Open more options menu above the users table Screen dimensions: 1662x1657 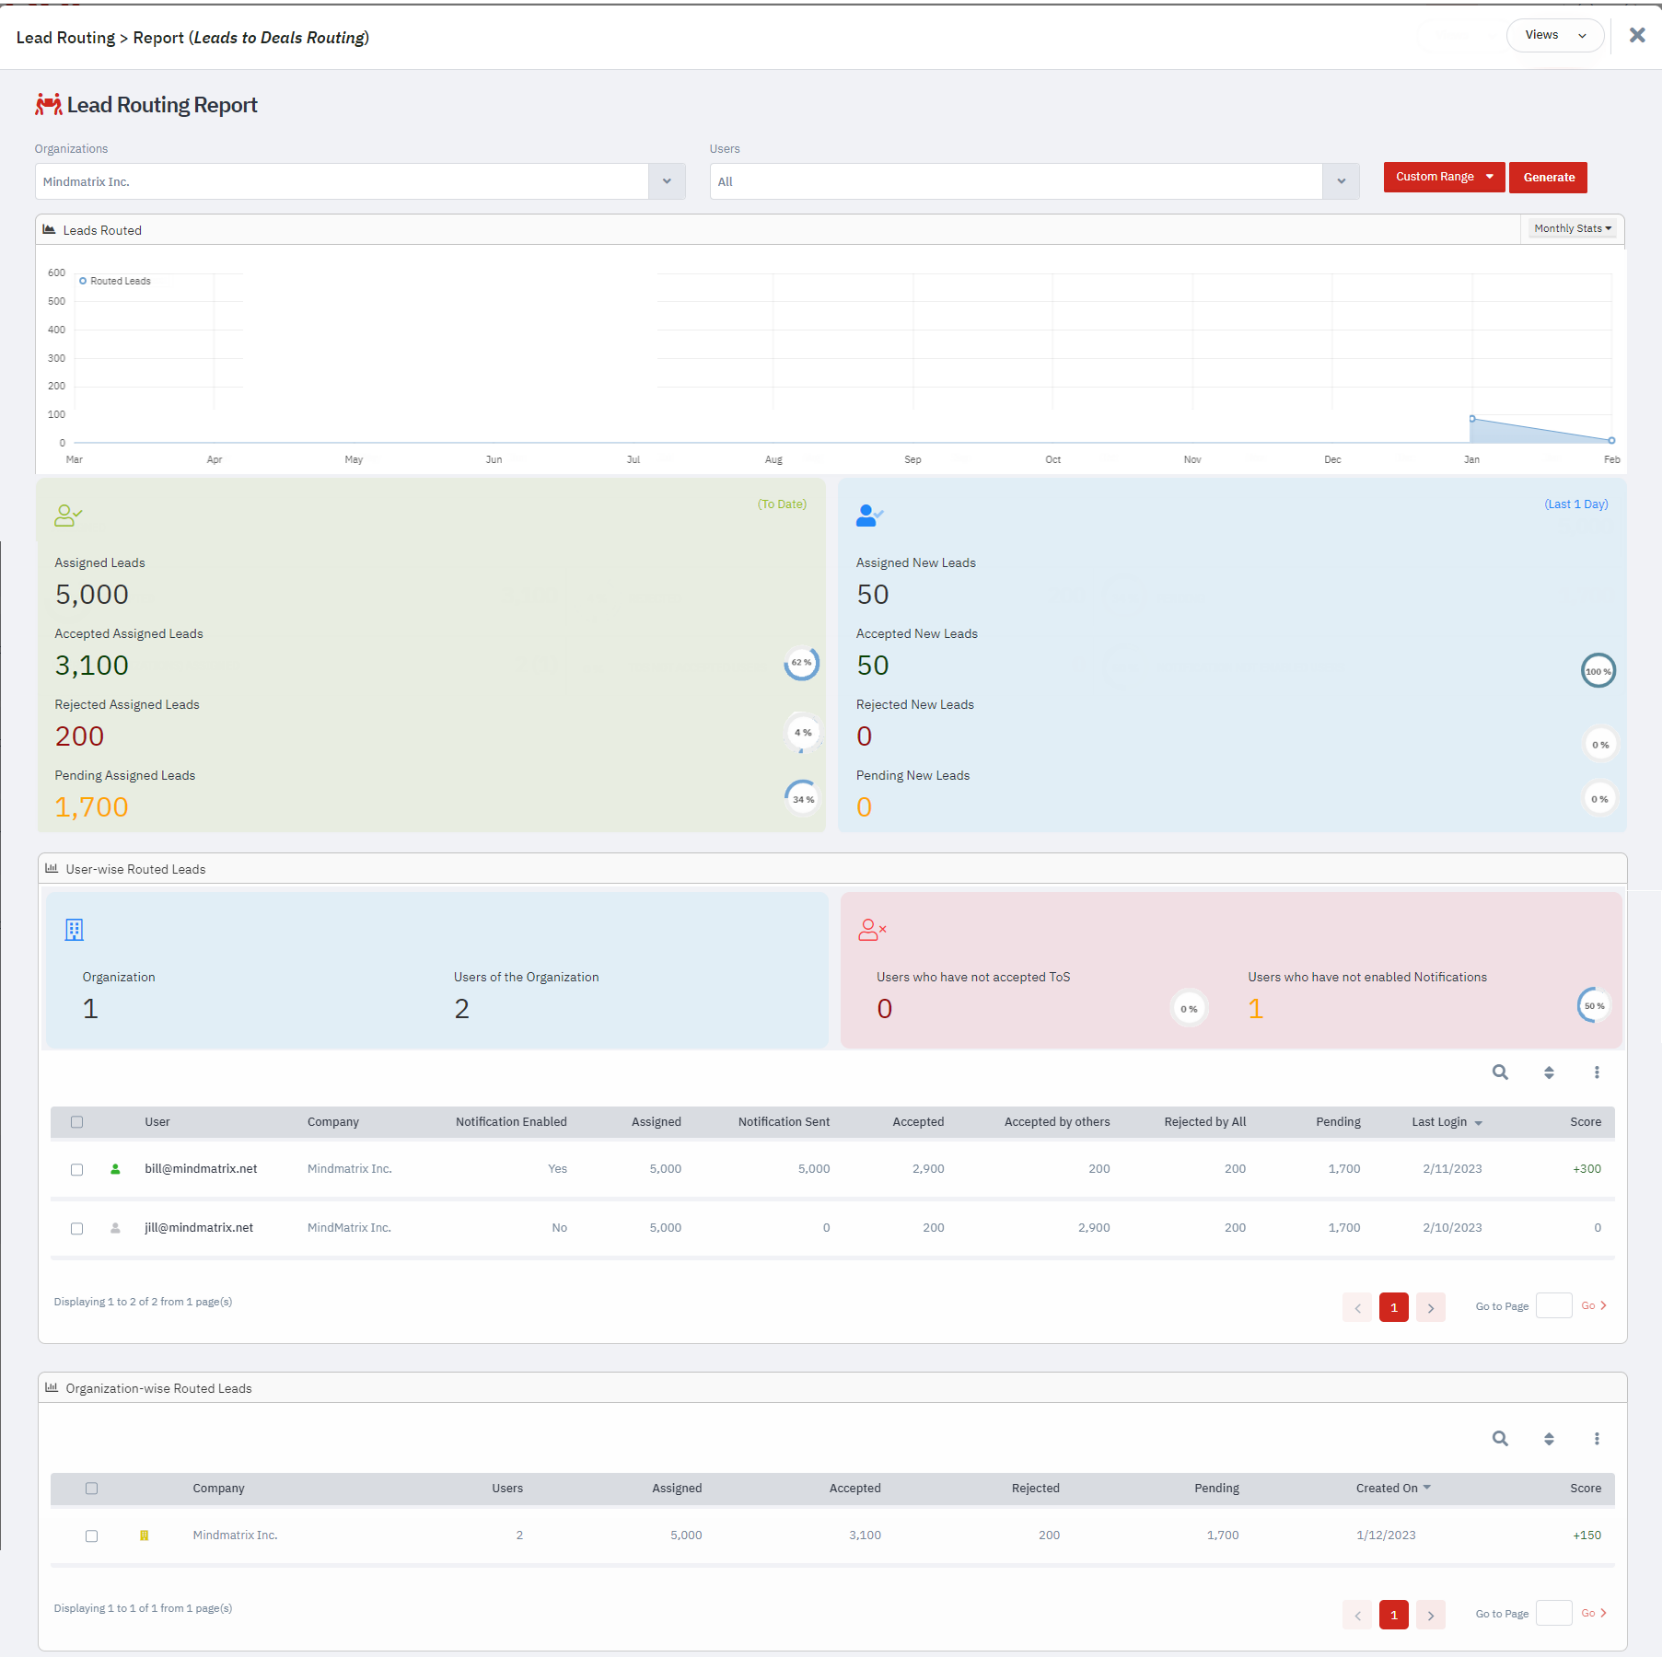[1597, 1072]
